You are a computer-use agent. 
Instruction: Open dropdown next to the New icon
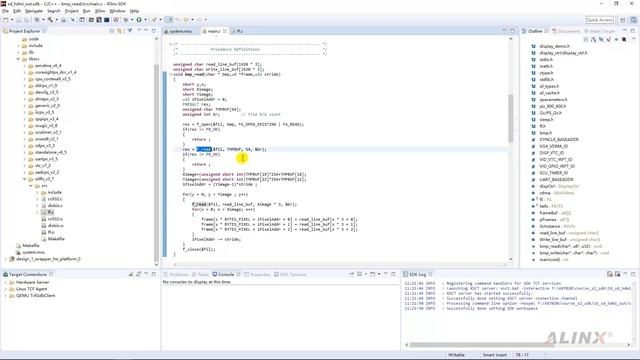tap(12, 20)
